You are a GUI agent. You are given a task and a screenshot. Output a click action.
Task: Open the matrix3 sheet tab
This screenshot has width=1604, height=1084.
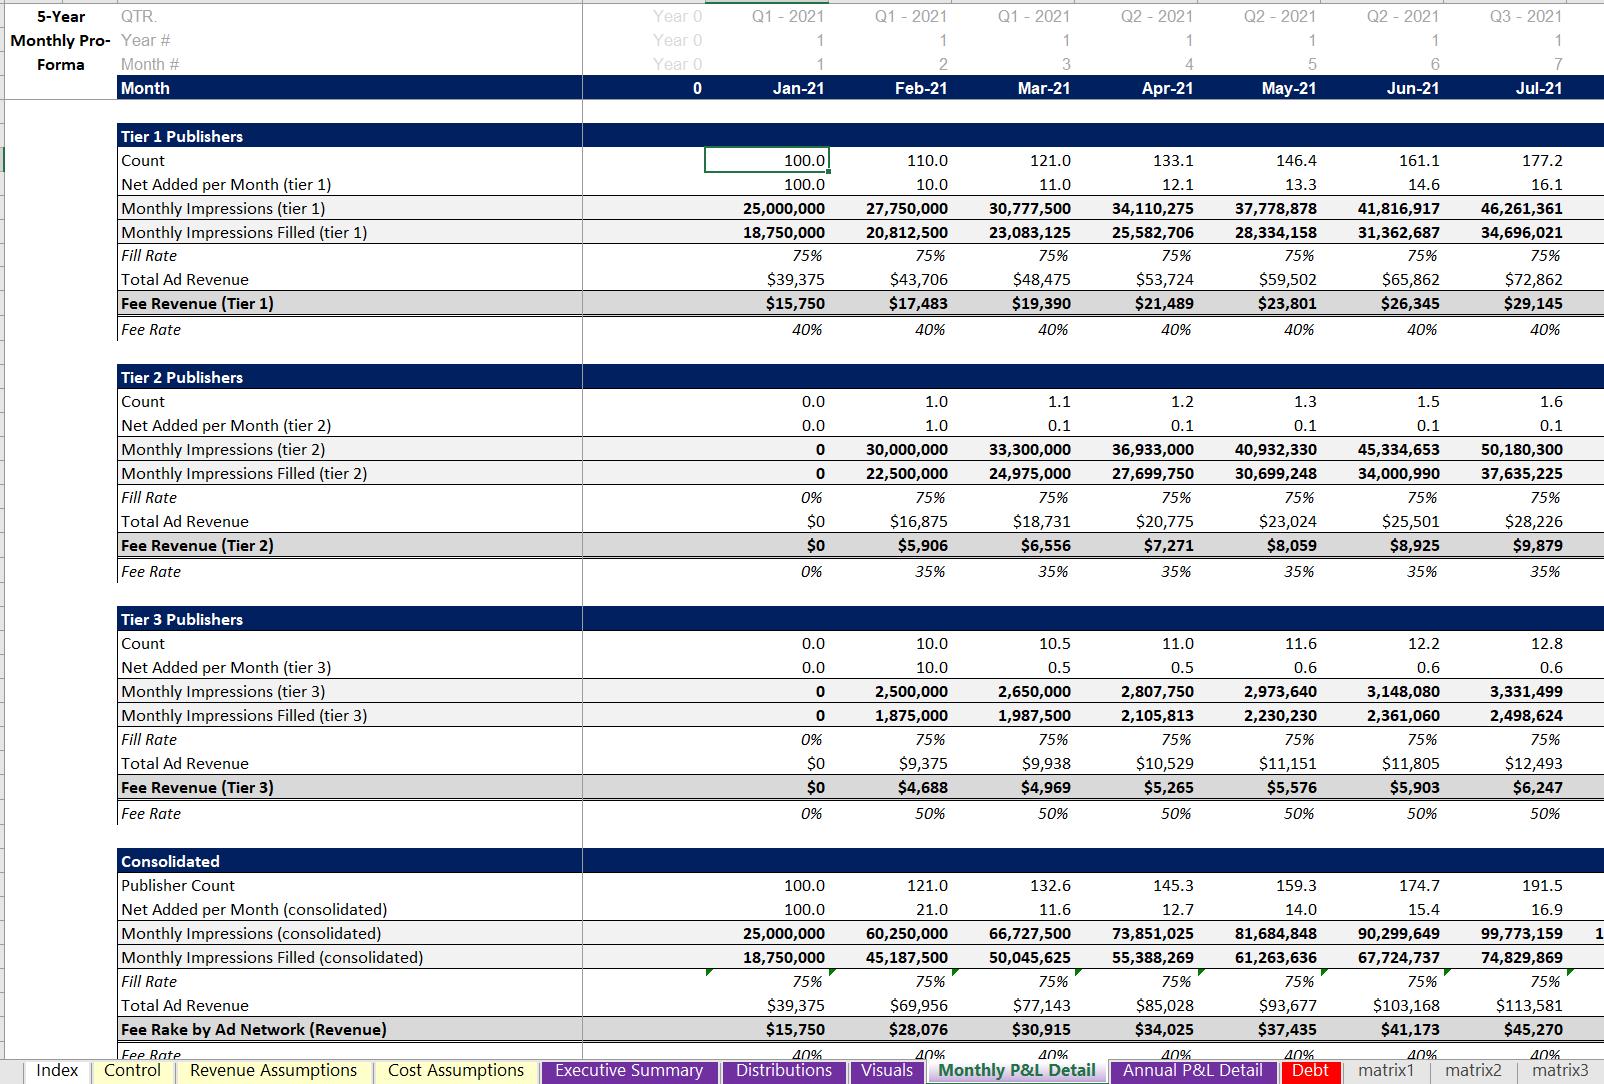click(x=1560, y=1071)
